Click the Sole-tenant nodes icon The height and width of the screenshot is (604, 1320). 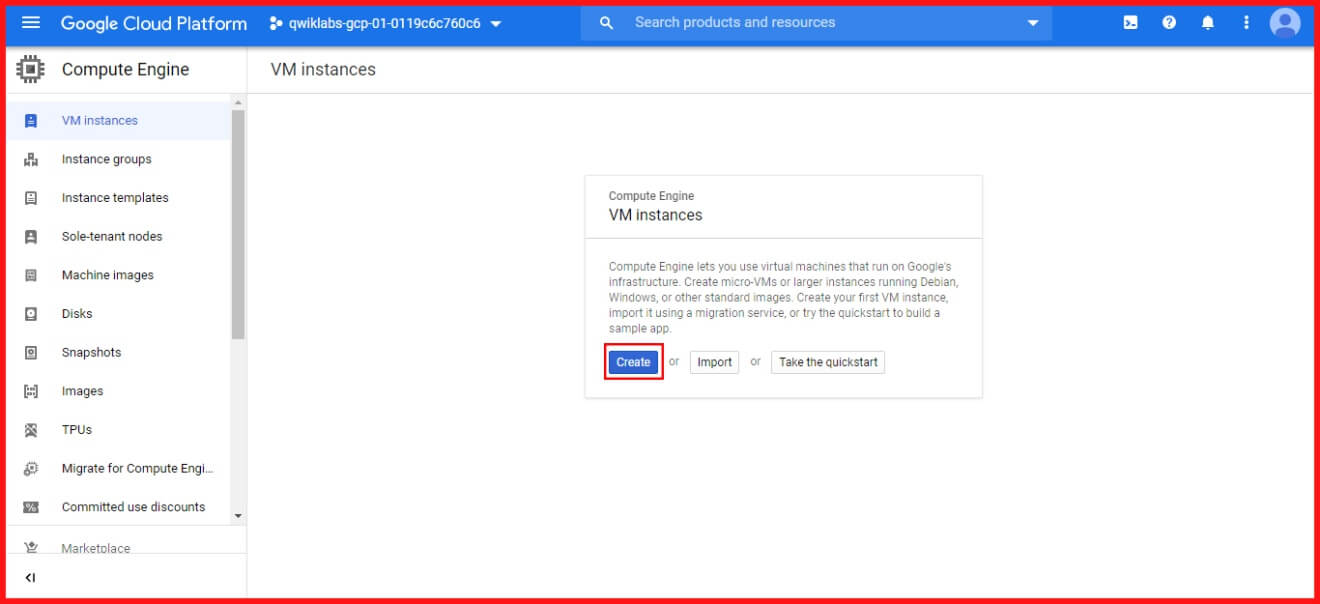pyautogui.click(x=31, y=237)
